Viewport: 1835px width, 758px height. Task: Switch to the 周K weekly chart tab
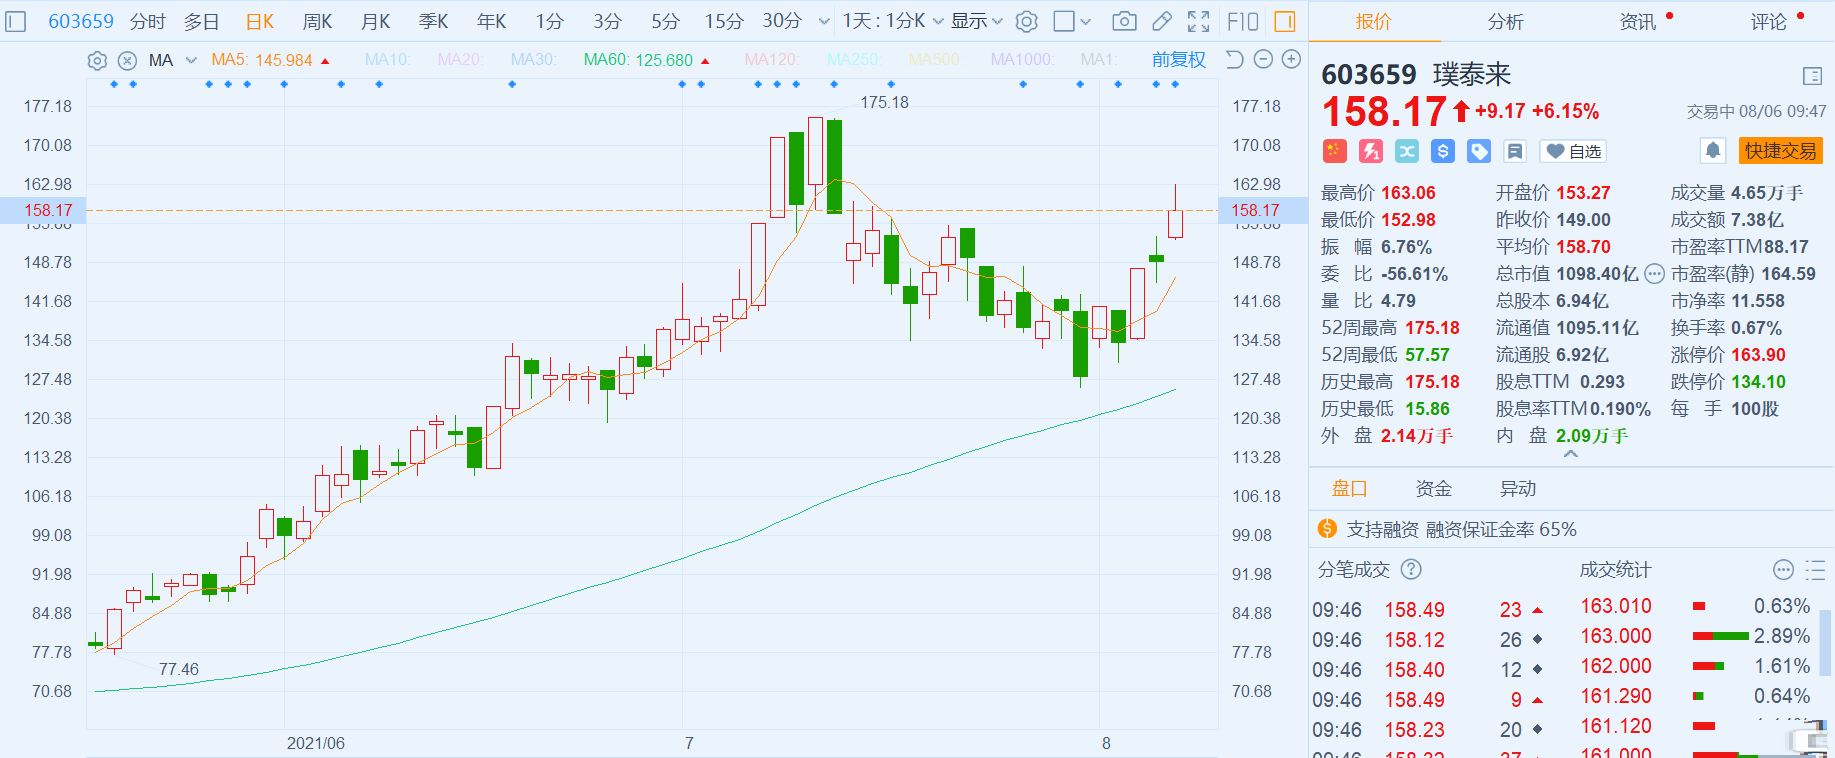(318, 21)
